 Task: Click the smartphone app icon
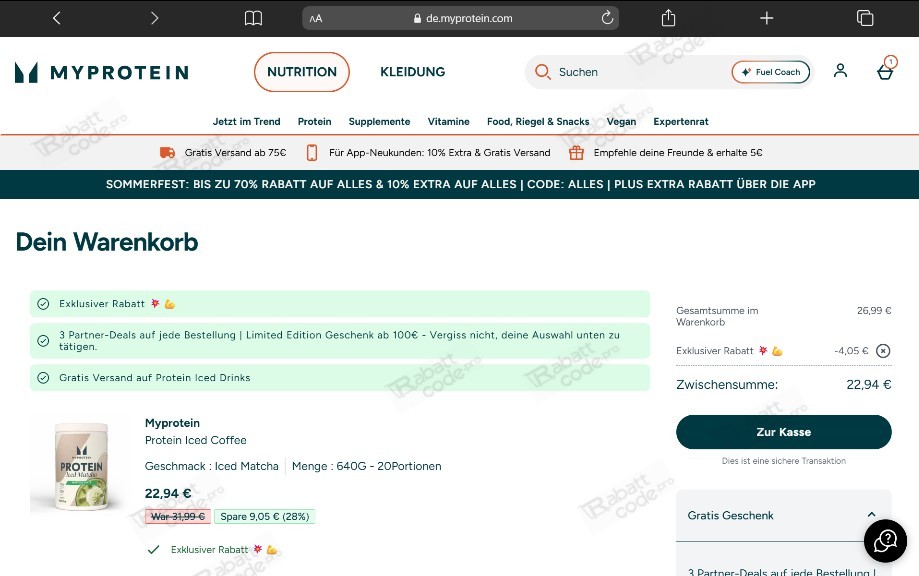pyautogui.click(x=312, y=153)
